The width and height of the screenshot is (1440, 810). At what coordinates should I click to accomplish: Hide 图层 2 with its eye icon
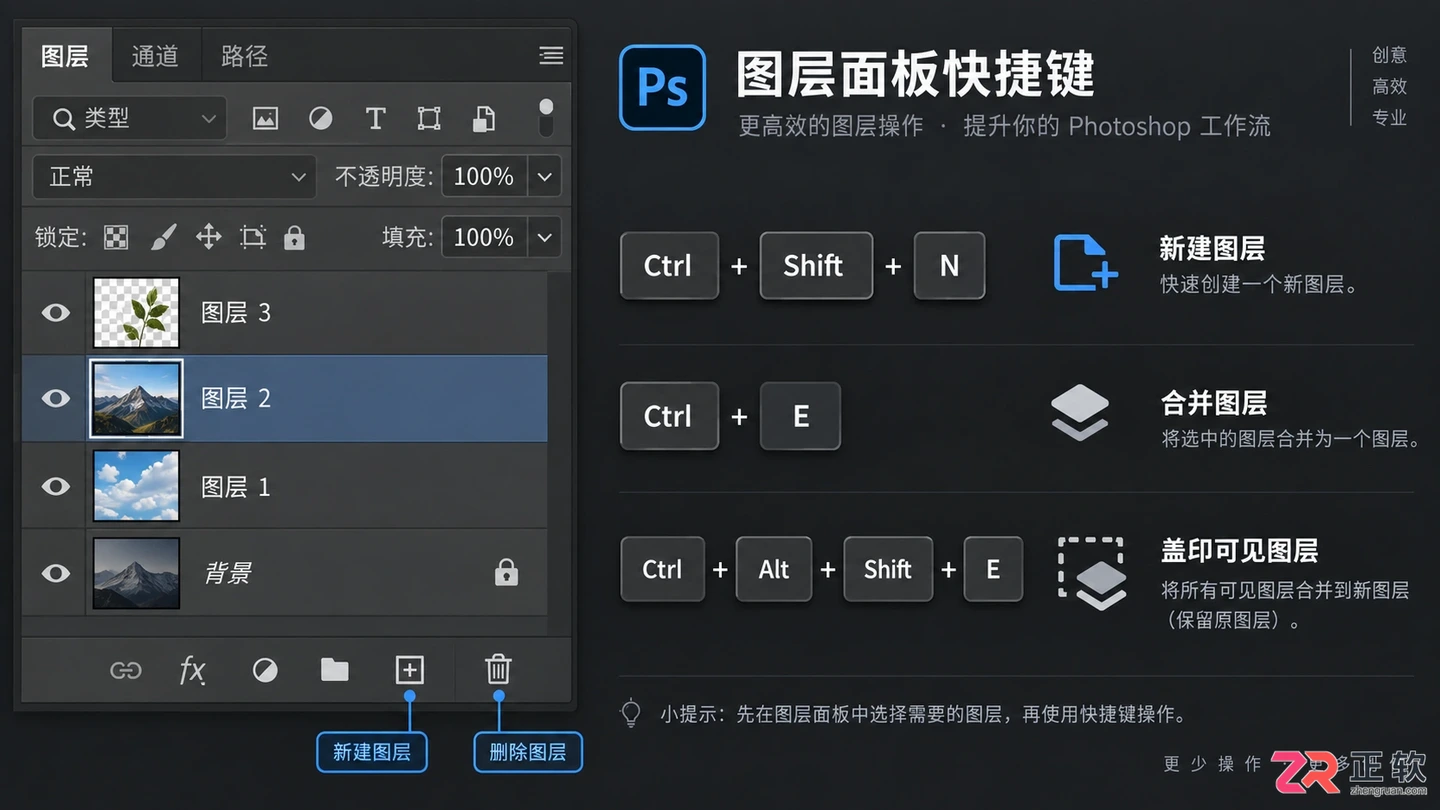(x=56, y=399)
